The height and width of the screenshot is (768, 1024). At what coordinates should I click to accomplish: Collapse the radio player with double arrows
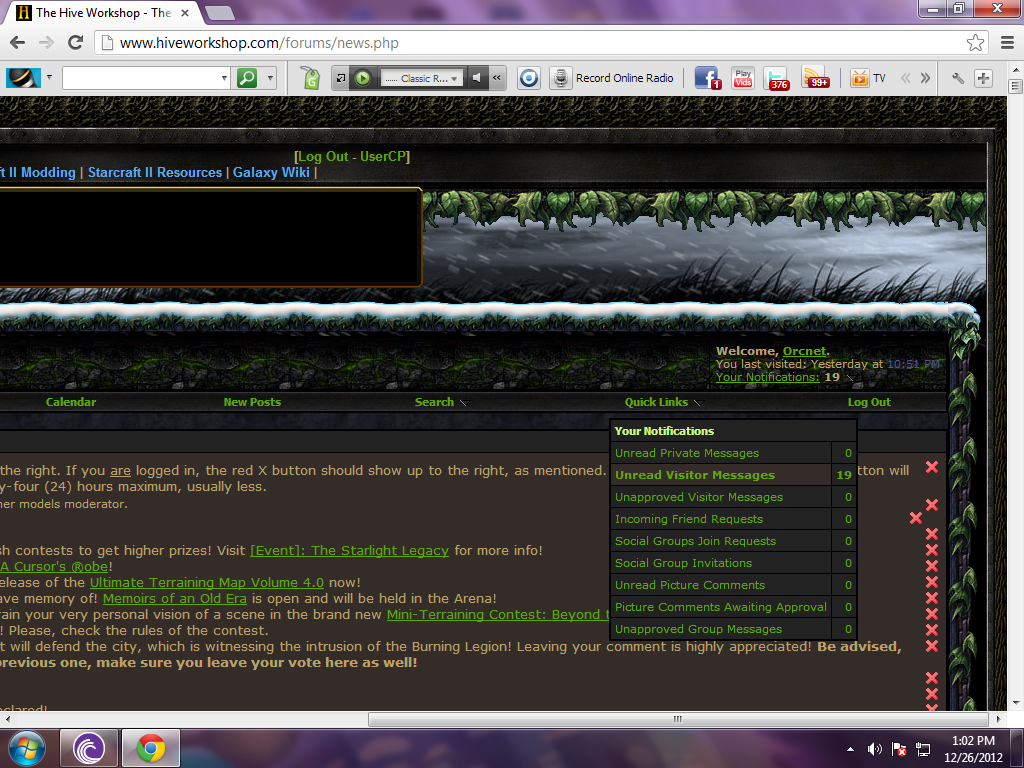click(497, 78)
